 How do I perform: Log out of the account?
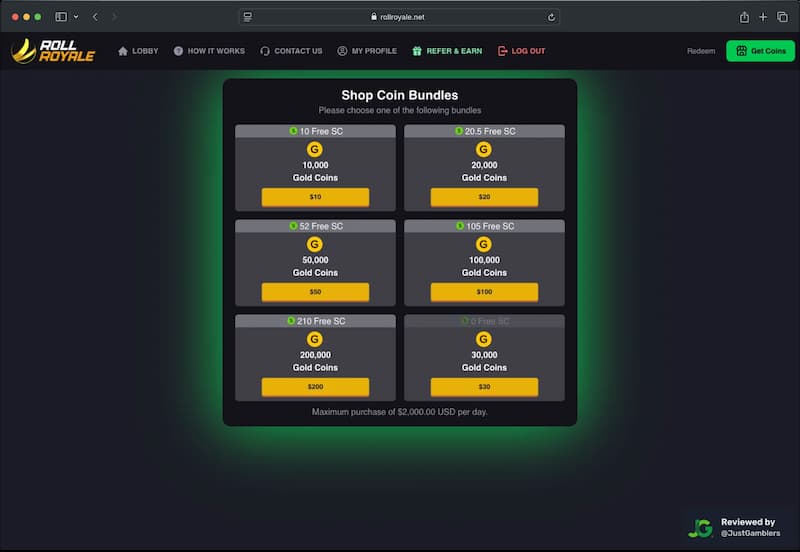pos(521,51)
